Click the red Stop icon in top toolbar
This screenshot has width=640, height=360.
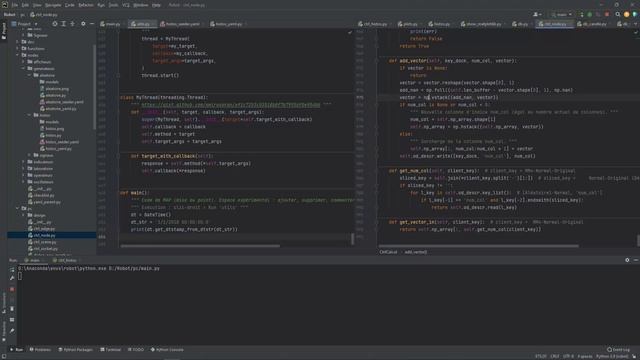(607, 14)
